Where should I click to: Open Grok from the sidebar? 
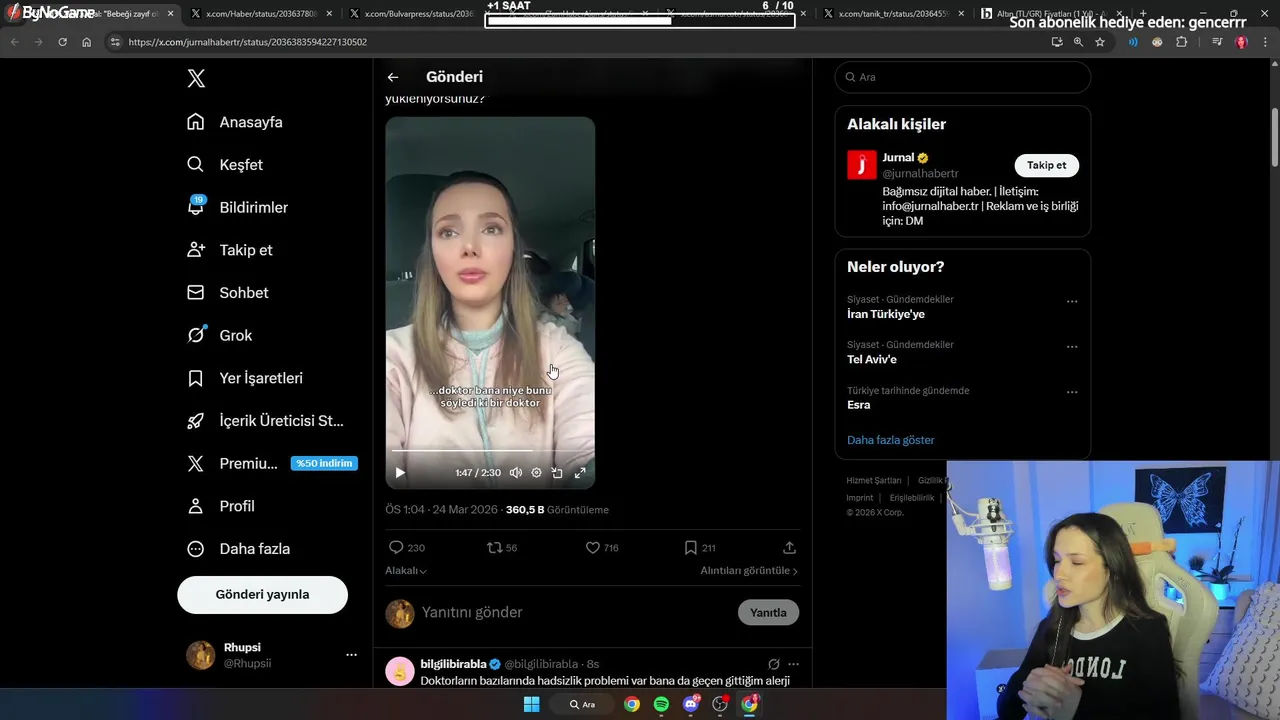coord(219,335)
